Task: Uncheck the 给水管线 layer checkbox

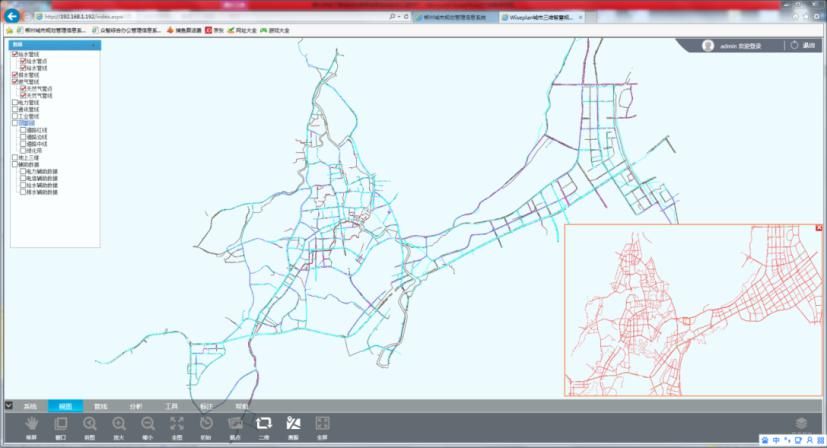Action: 15,55
